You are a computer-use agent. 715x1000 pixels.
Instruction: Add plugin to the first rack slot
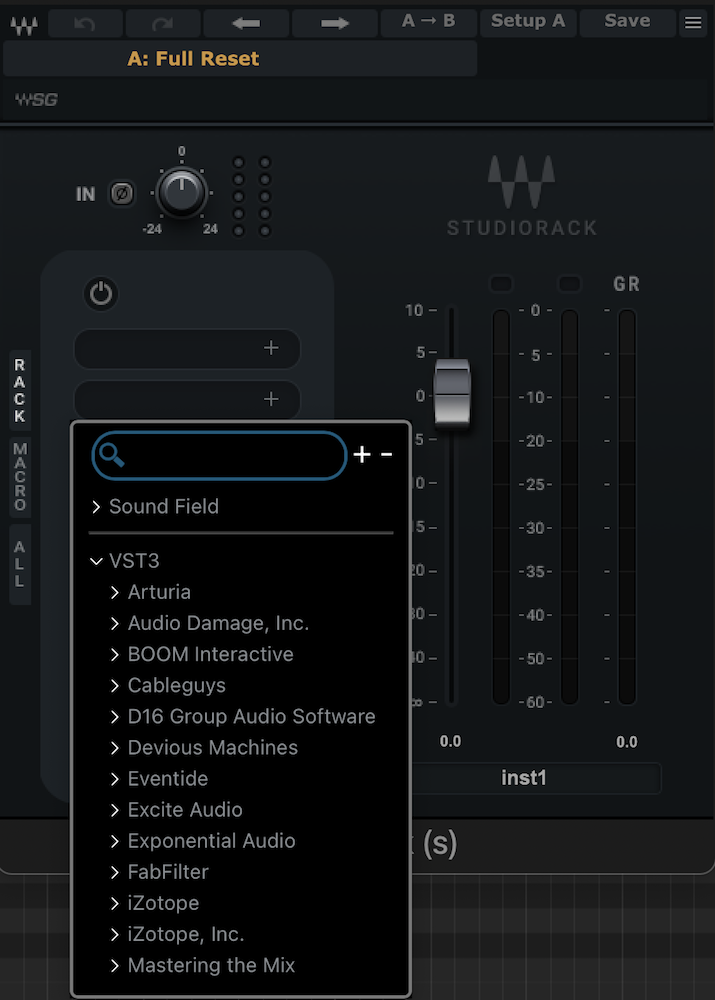pos(187,348)
